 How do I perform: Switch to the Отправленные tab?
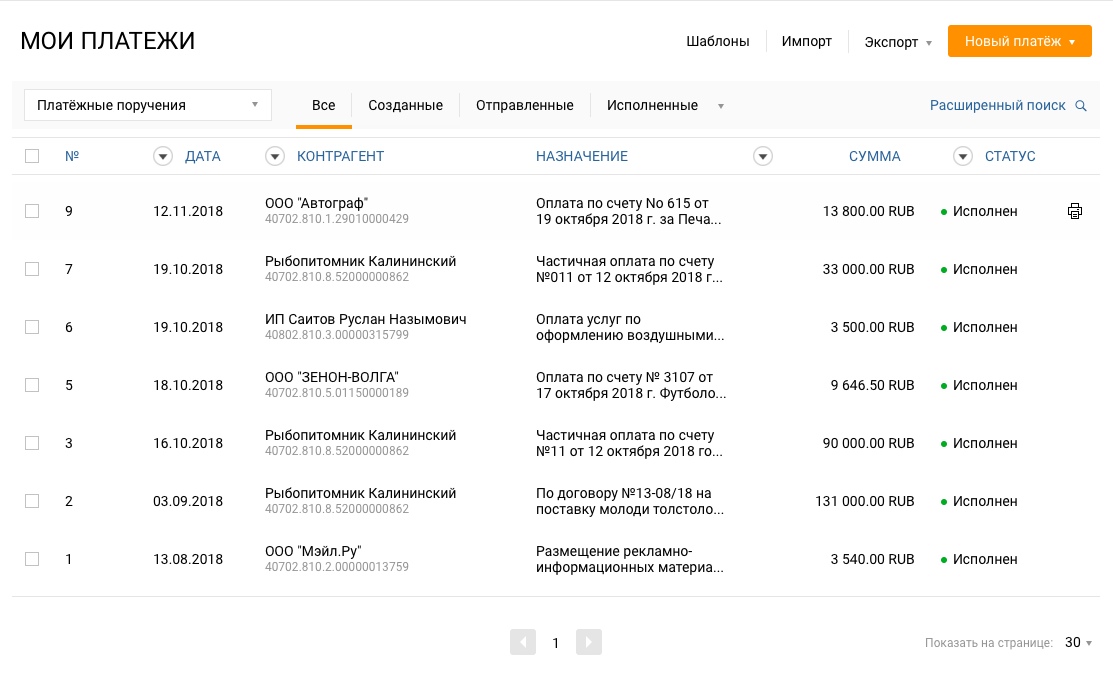click(525, 105)
